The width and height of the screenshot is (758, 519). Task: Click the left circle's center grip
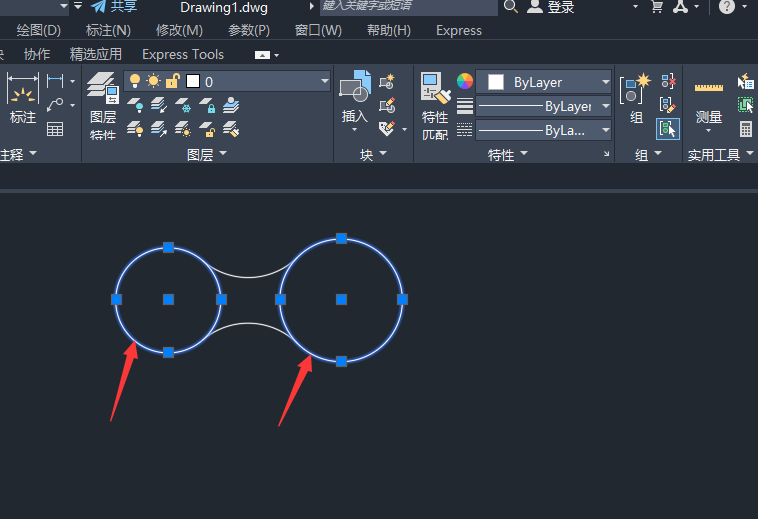tap(168, 300)
